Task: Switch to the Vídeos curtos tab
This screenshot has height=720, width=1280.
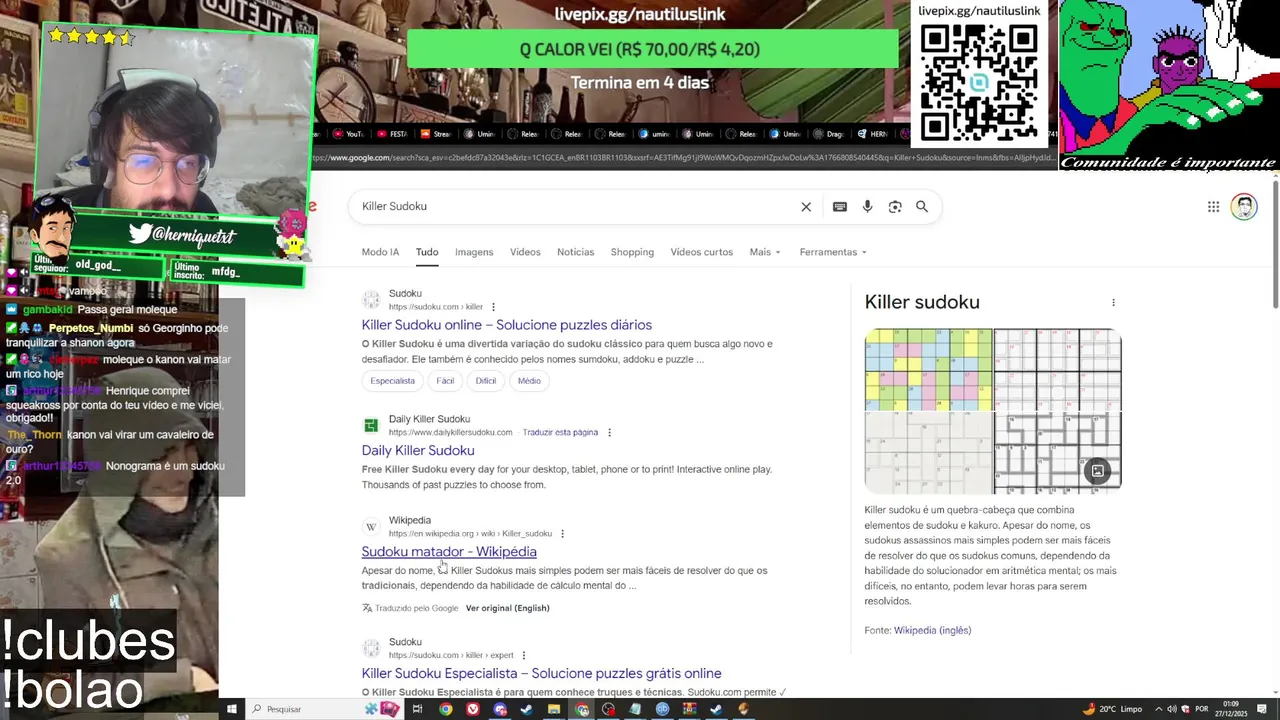Action: coord(701,252)
